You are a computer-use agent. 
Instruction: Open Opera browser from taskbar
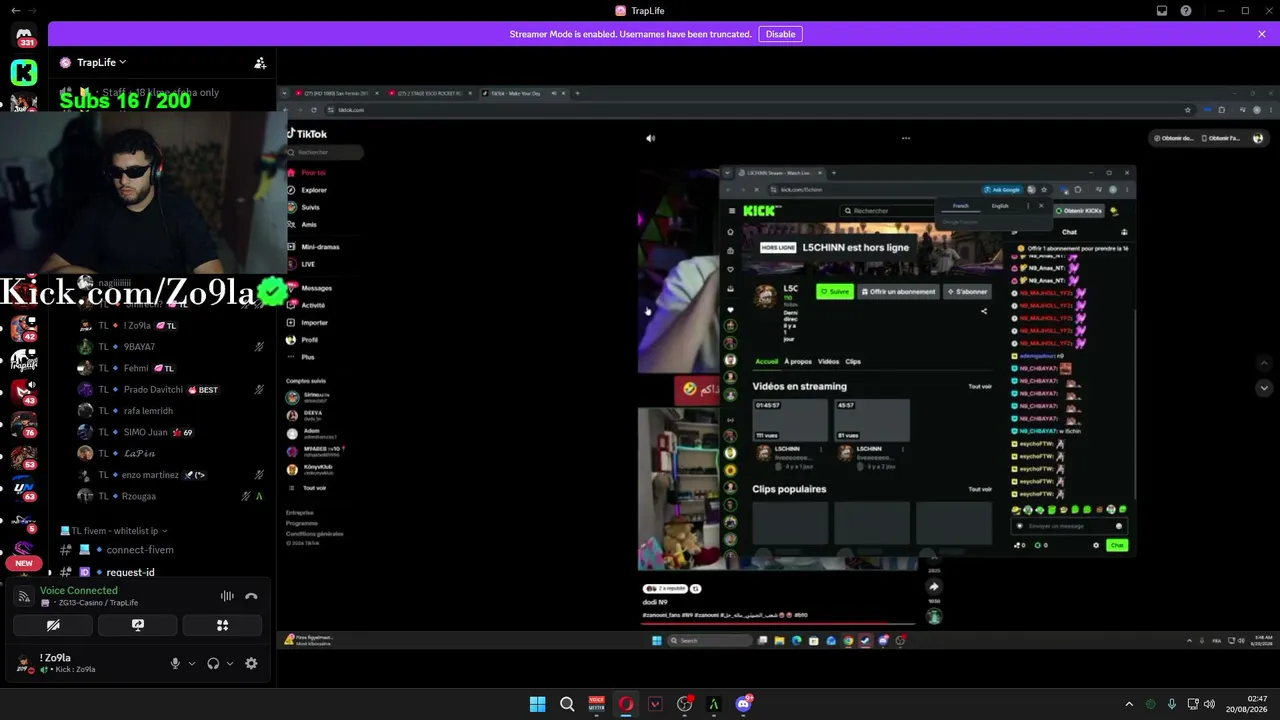click(x=626, y=704)
